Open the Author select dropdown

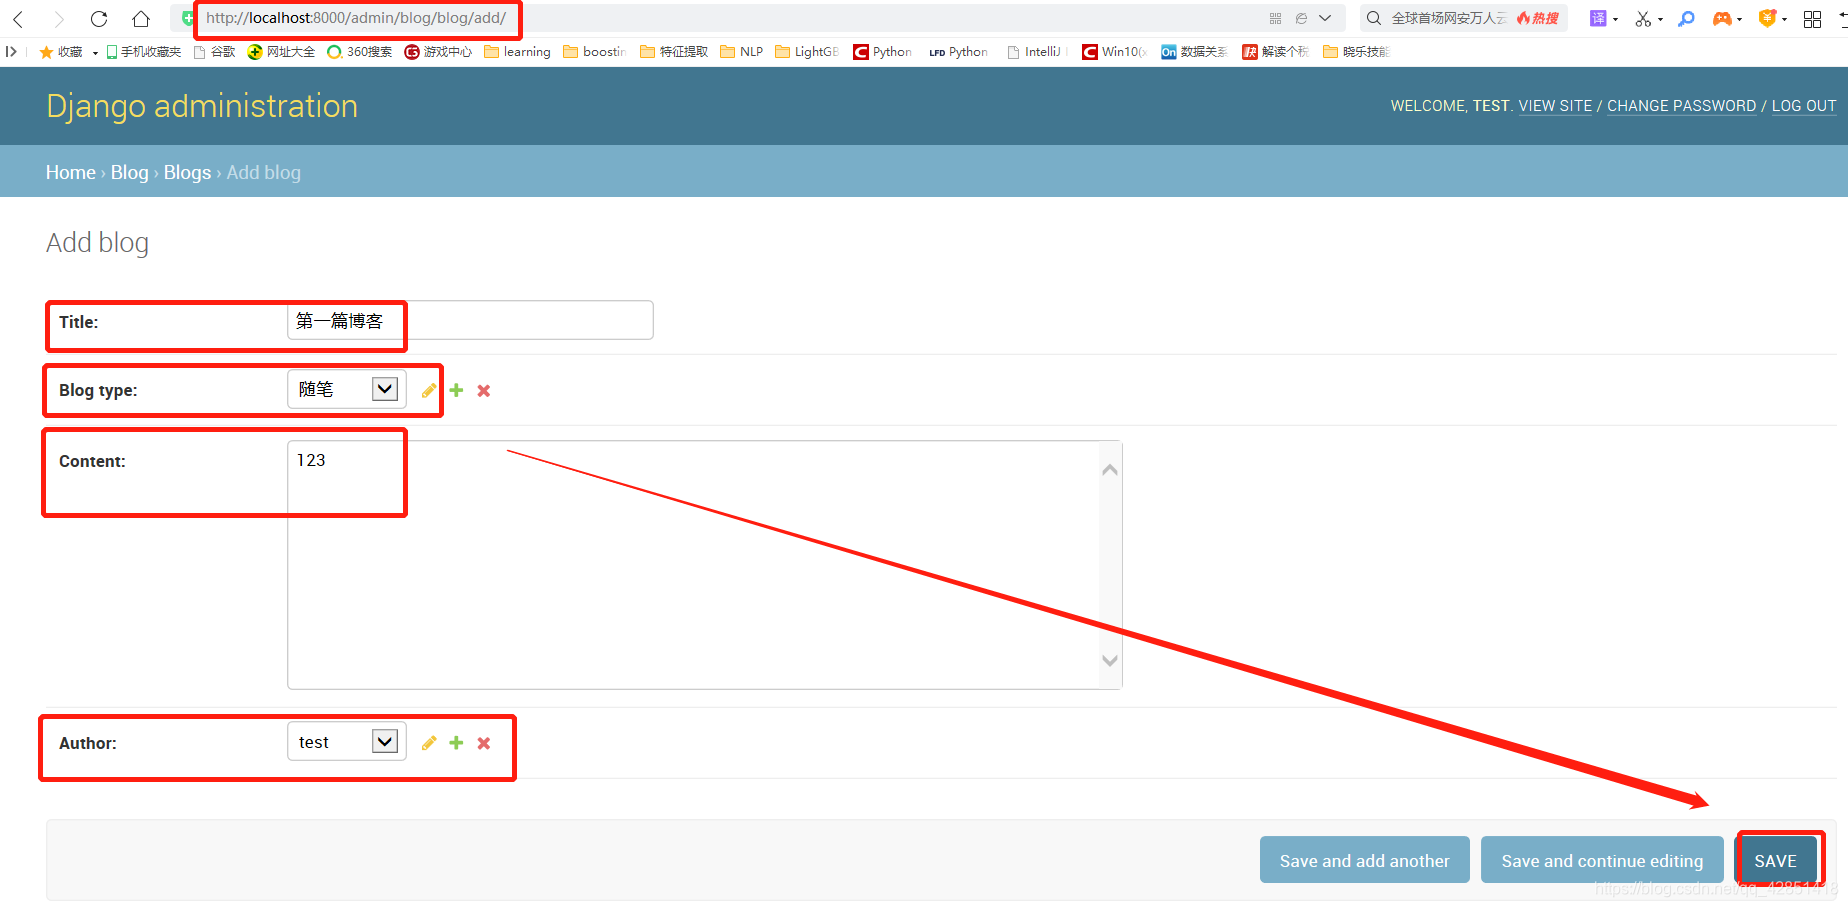click(x=347, y=741)
